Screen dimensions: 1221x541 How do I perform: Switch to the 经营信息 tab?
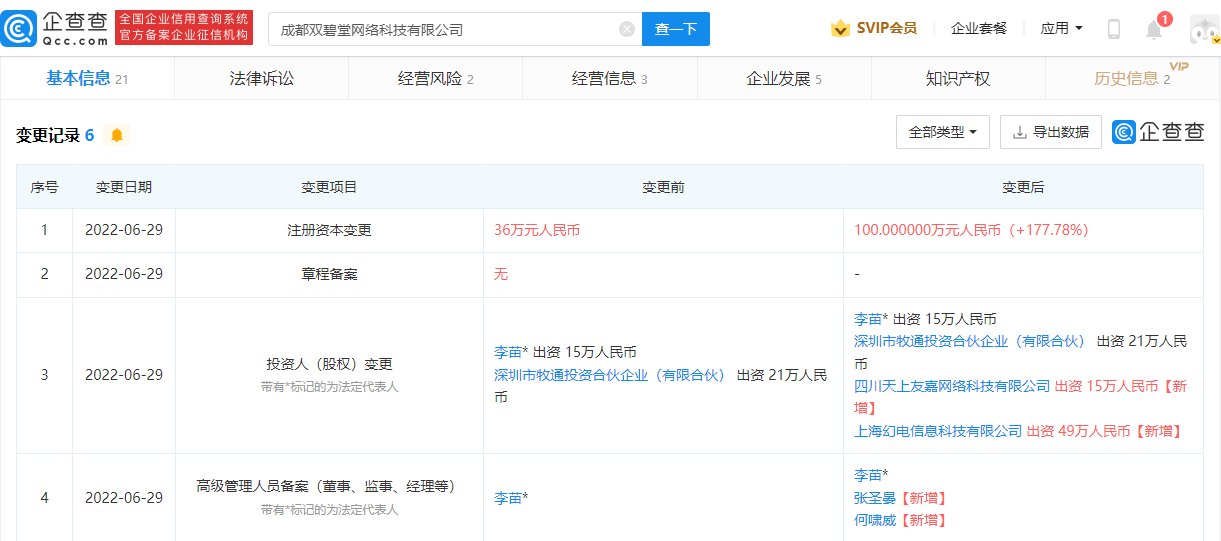[610, 78]
